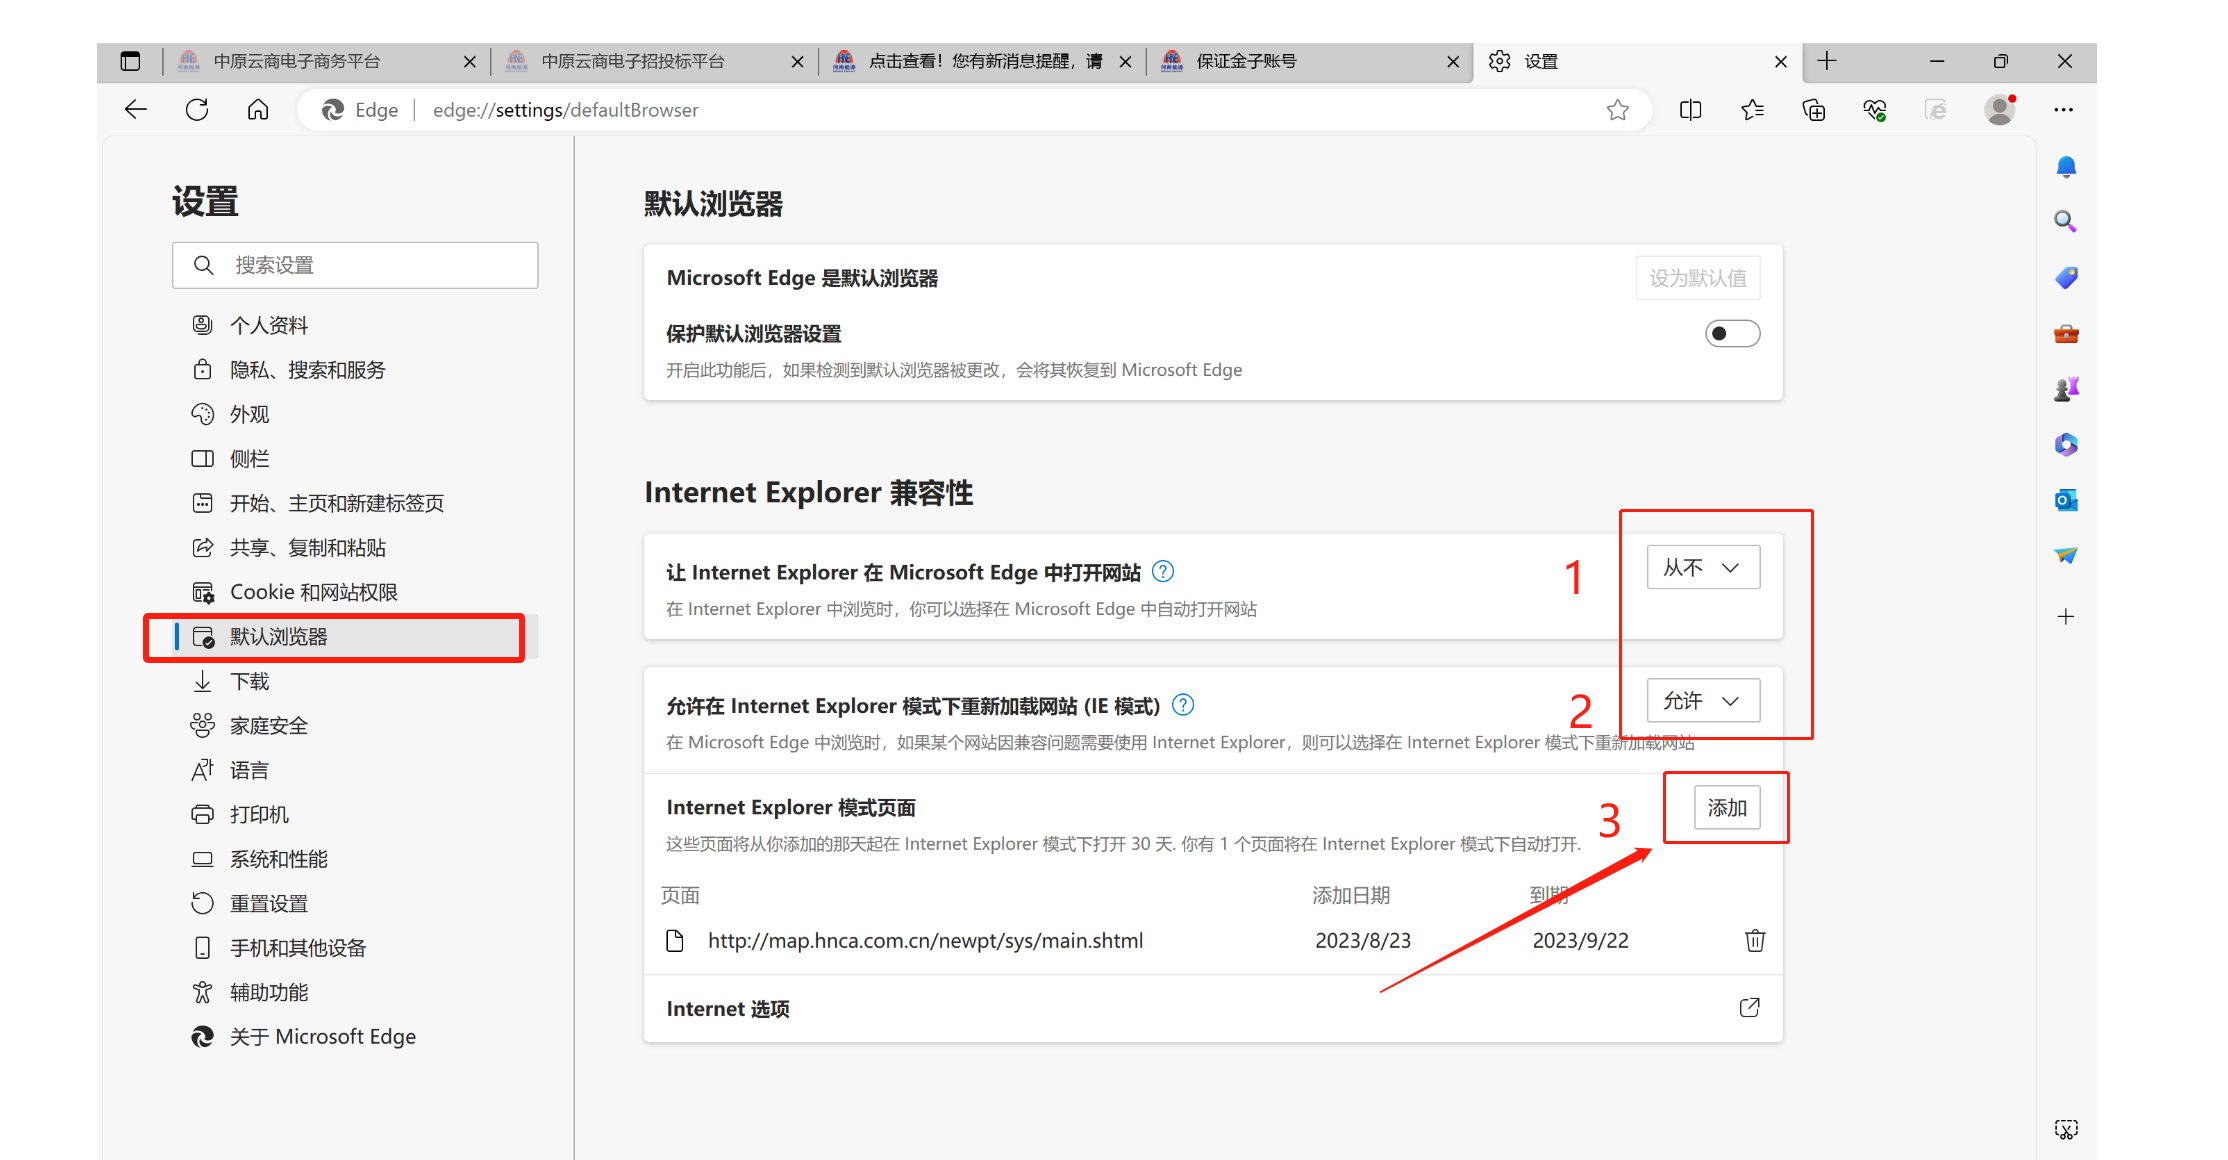Click the user profile avatar icon

click(1999, 110)
